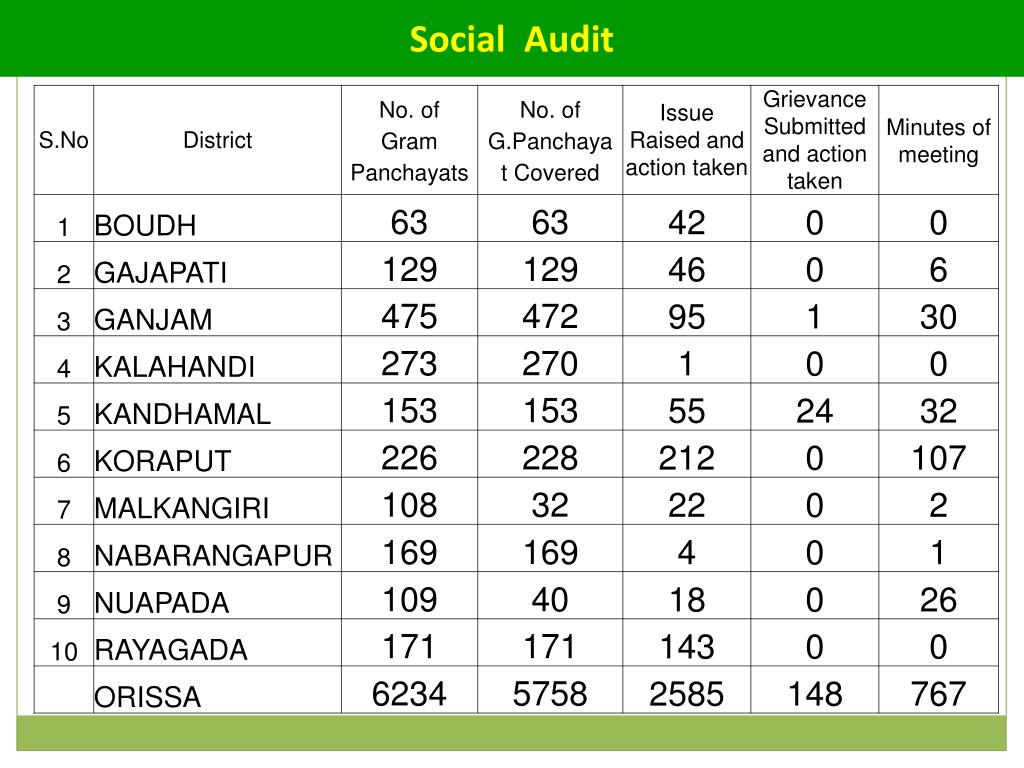The image size is (1024, 768).
Task: Click GAJAPATI's issue raised value 46
Action: [686, 270]
